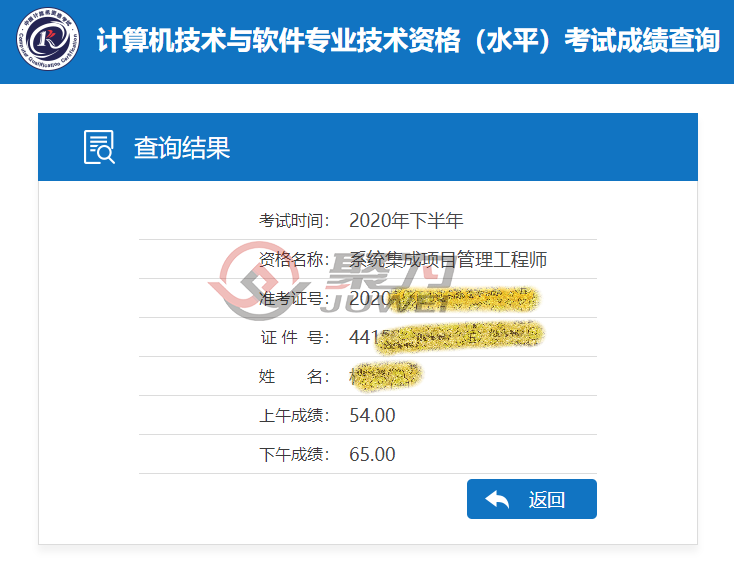This screenshot has height=561, width=734.
Task: Click the 准考证号 label
Action: pos(294,298)
